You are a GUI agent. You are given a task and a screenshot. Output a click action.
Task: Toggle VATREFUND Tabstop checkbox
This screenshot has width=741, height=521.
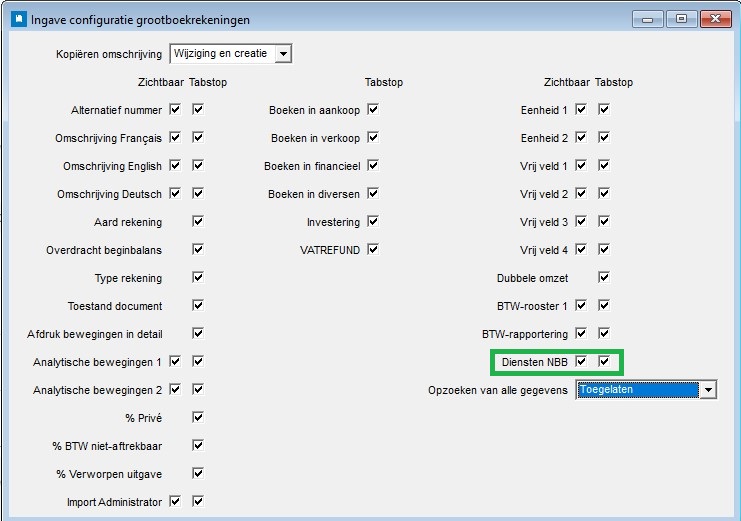coord(373,249)
